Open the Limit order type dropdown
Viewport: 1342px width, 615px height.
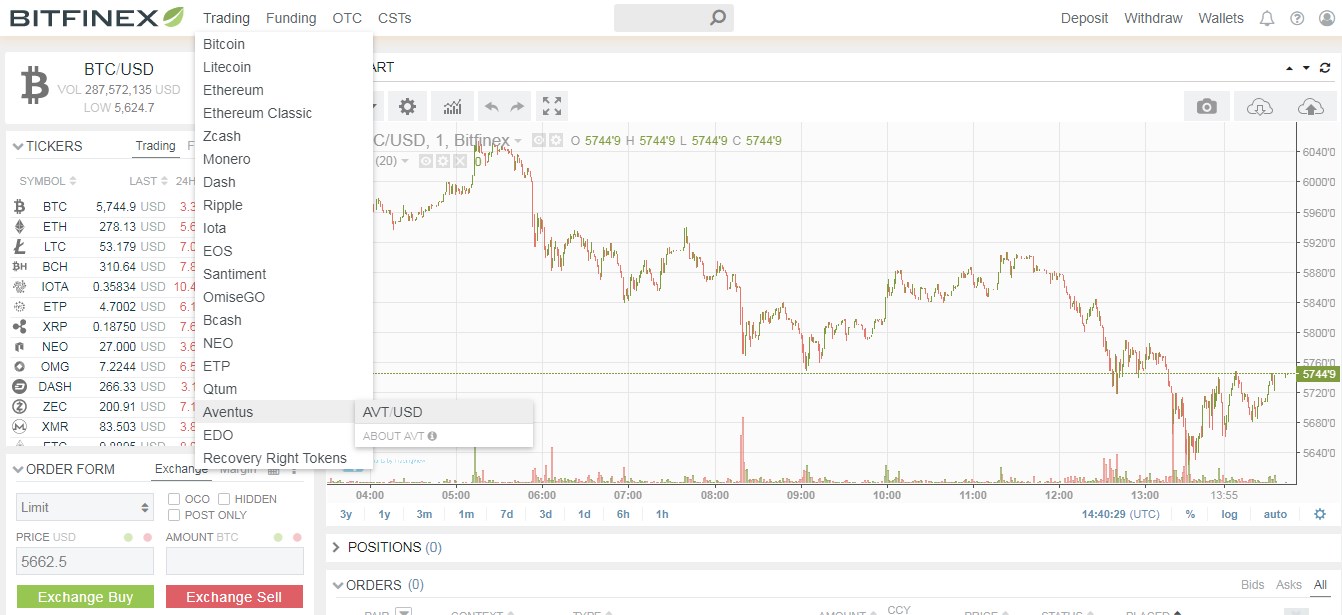[84, 507]
